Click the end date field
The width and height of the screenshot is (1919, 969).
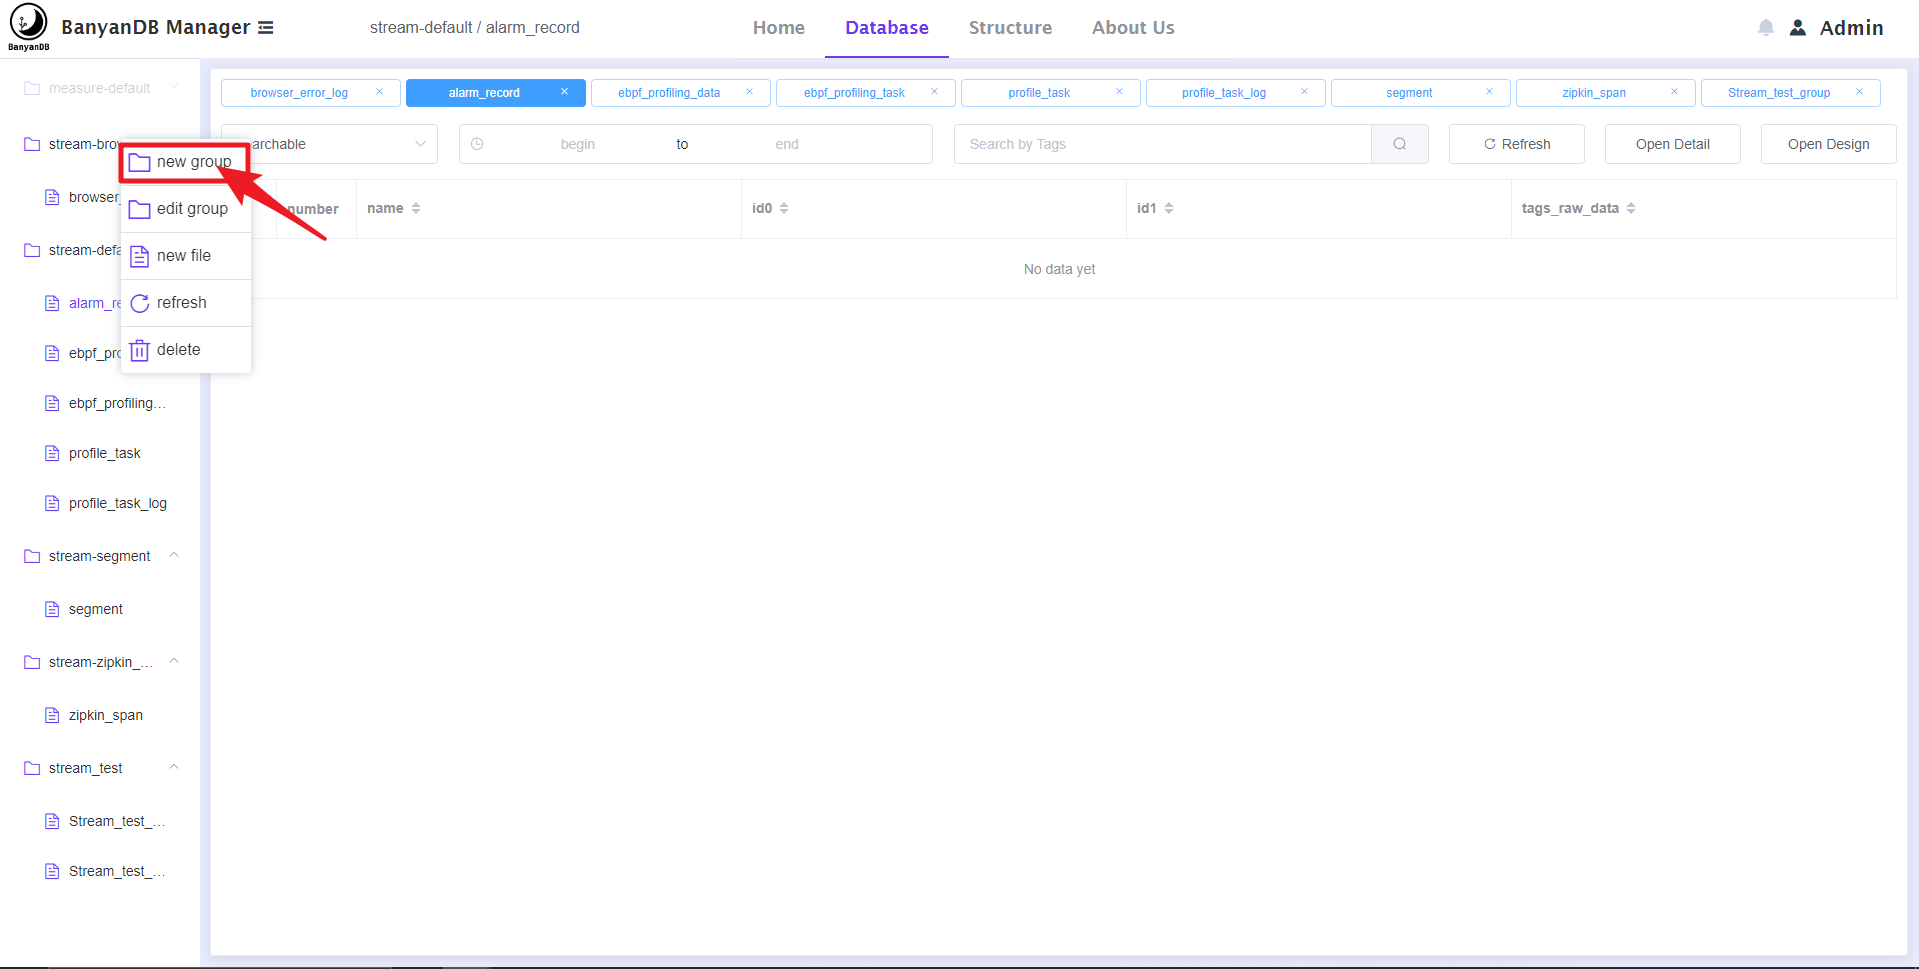click(x=787, y=144)
